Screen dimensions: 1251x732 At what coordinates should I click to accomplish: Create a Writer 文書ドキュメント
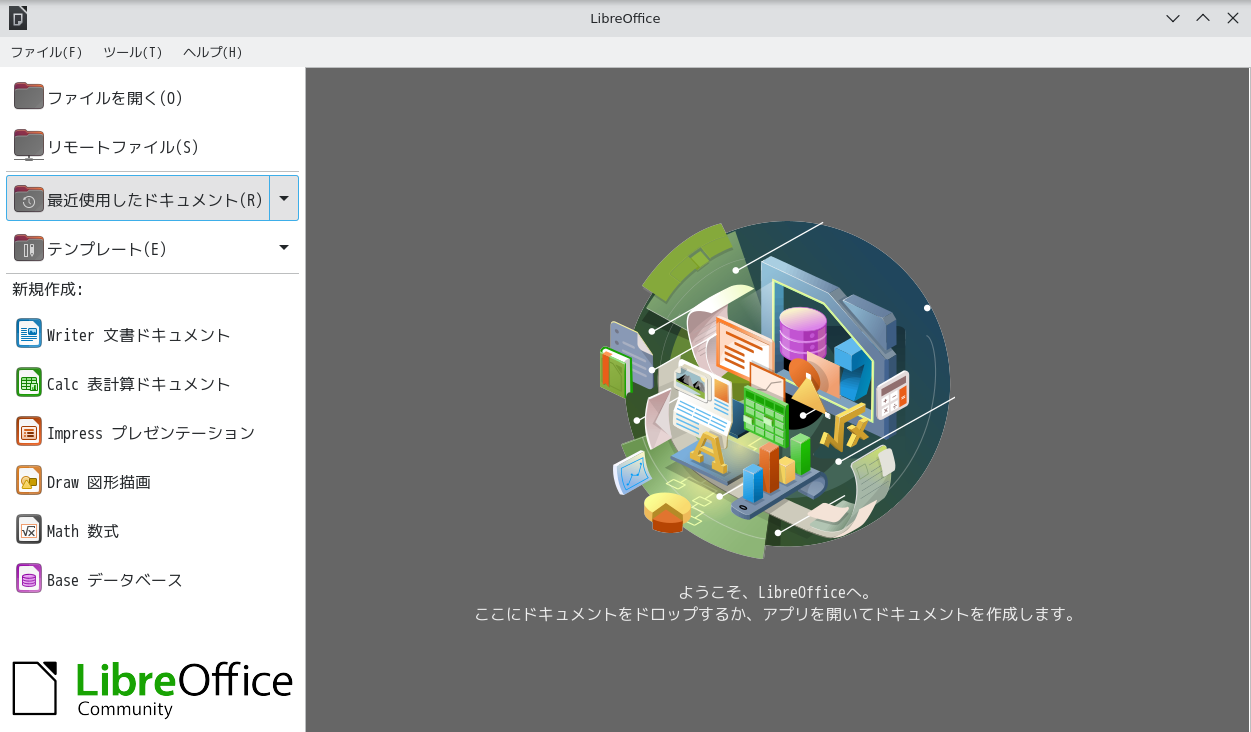(x=152, y=334)
